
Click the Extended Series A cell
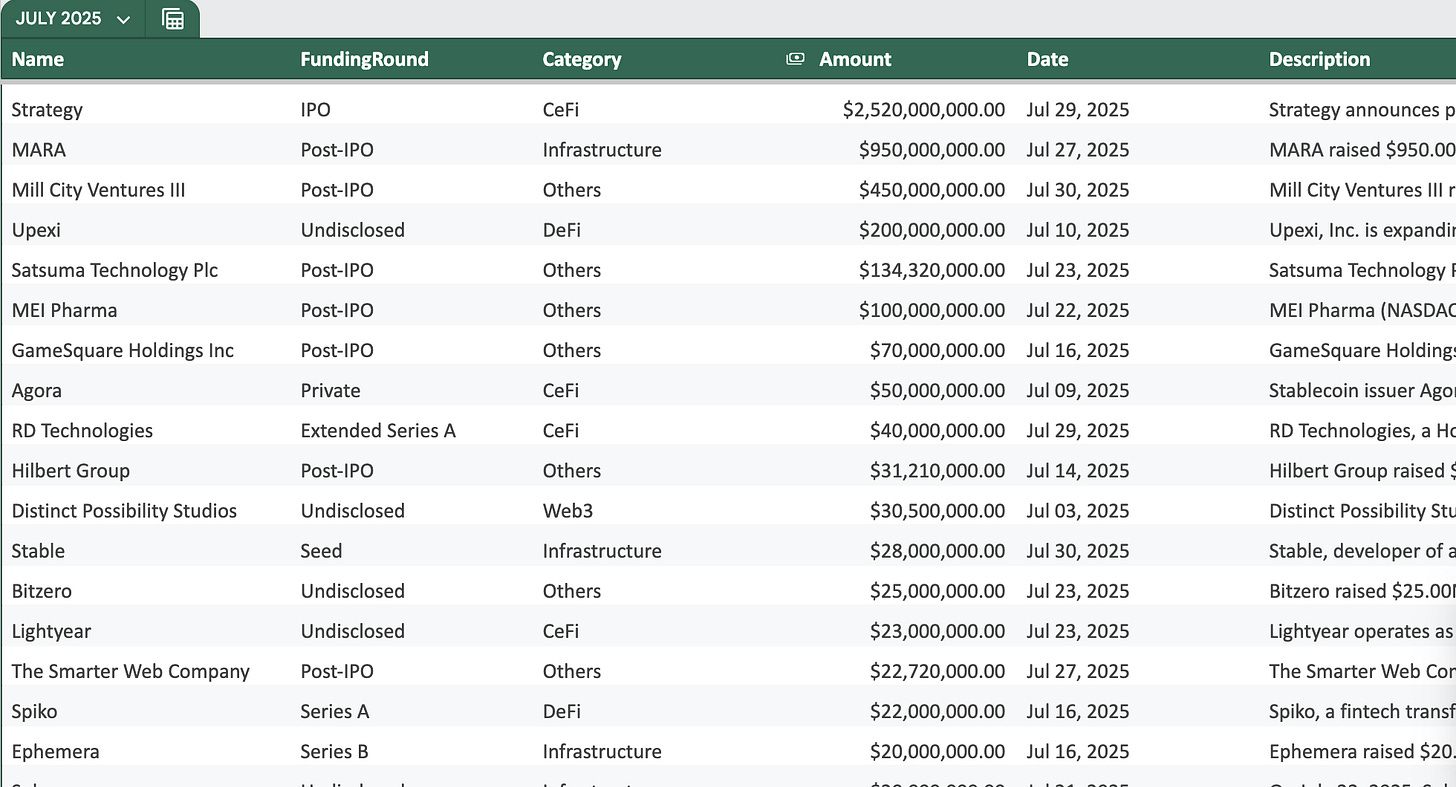coord(378,430)
